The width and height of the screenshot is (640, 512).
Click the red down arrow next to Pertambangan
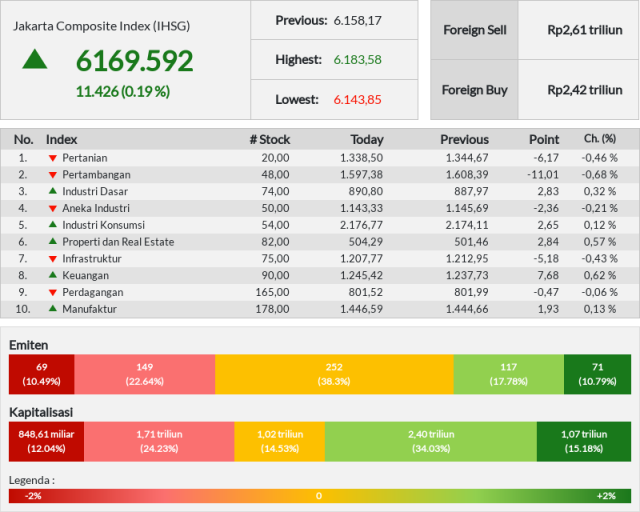[x=53, y=175]
